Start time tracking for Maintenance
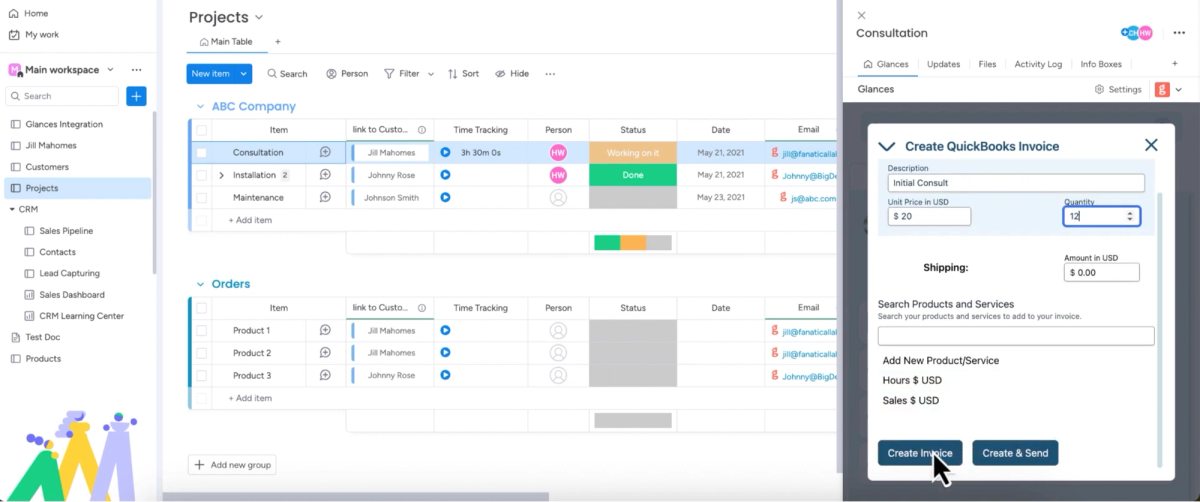This screenshot has width=1200, height=502. coord(445,197)
